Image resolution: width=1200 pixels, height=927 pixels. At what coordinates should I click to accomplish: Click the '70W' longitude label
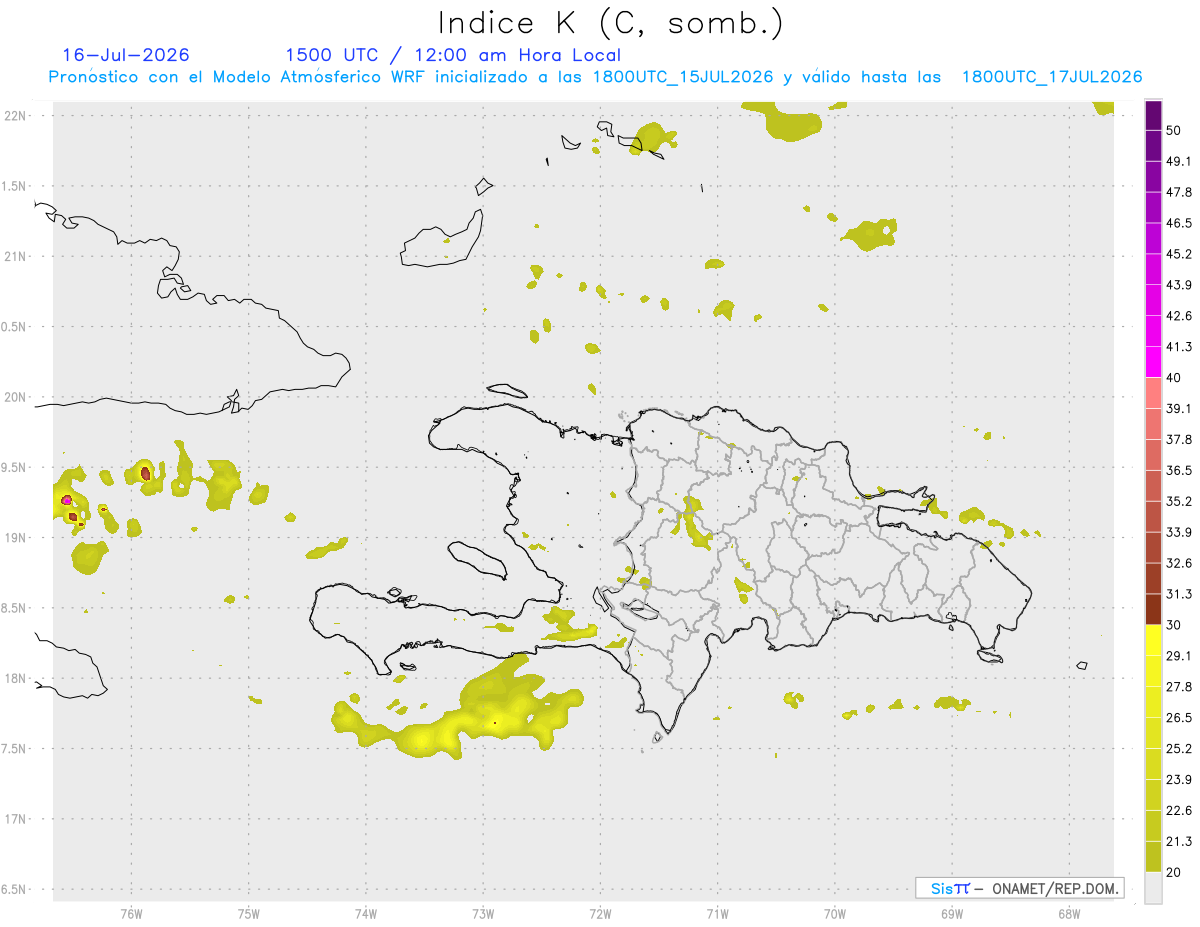coord(834,913)
